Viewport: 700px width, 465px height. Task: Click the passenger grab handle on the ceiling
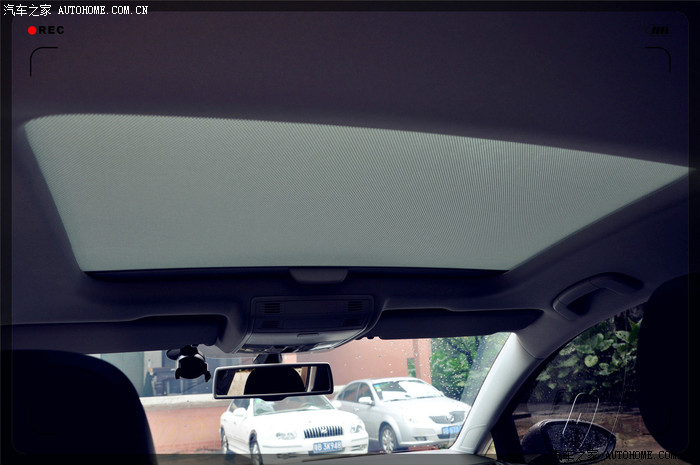click(597, 292)
